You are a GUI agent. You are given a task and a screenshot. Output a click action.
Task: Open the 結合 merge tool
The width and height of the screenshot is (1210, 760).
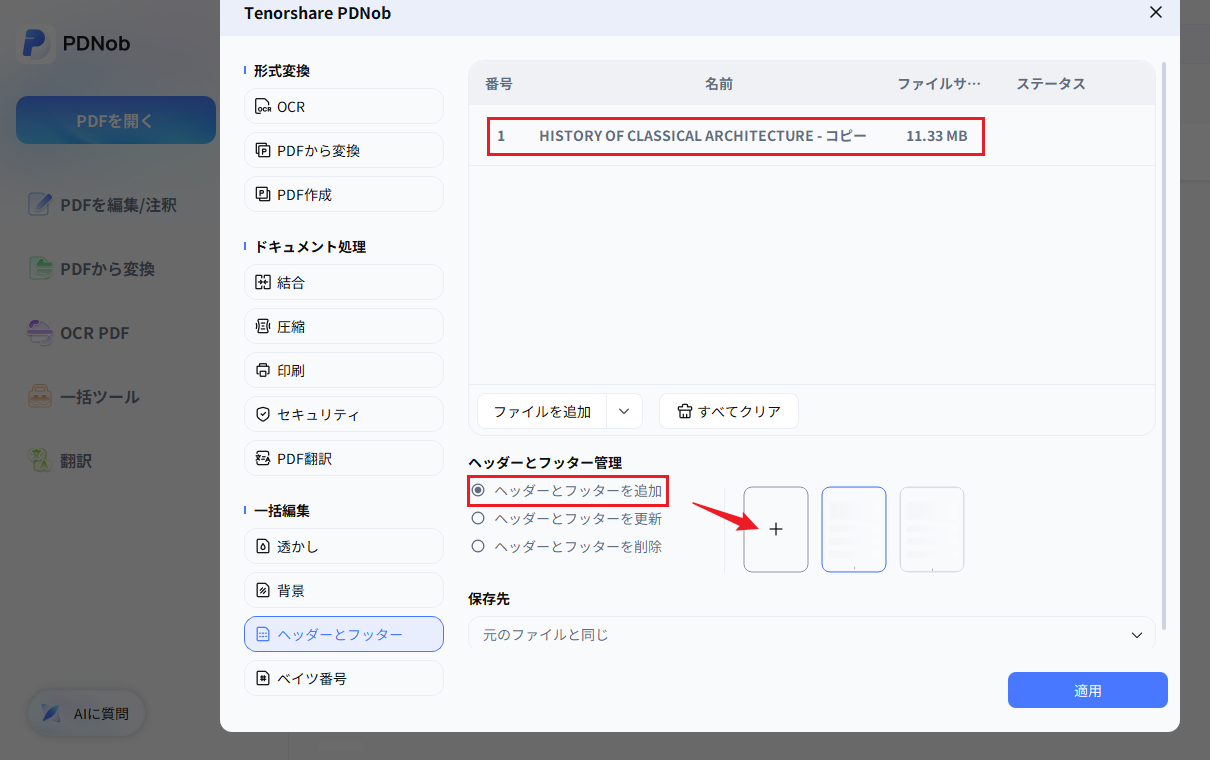tap(343, 282)
